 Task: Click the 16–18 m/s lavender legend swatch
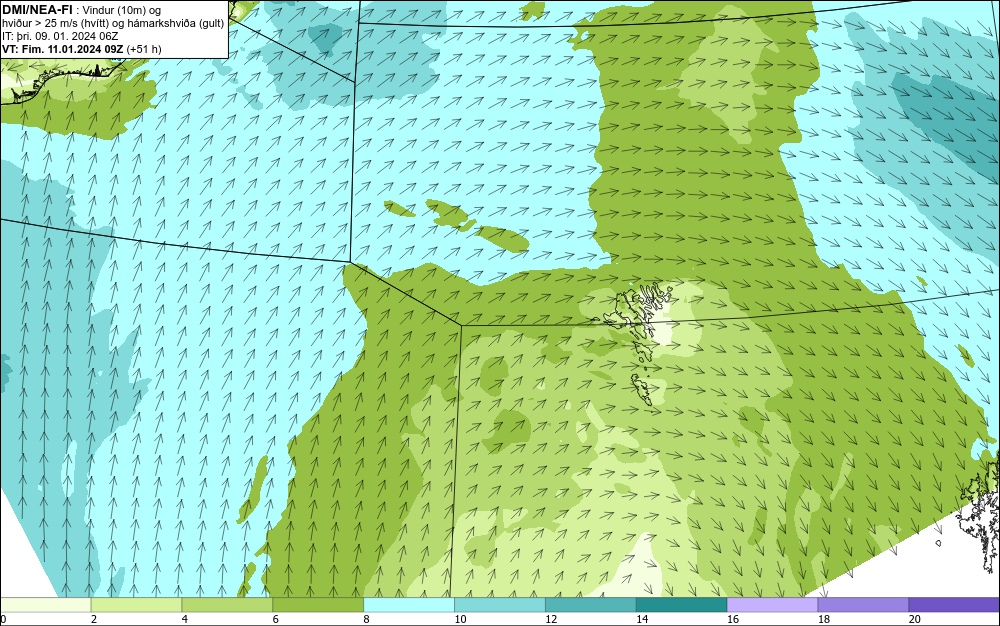(772, 604)
